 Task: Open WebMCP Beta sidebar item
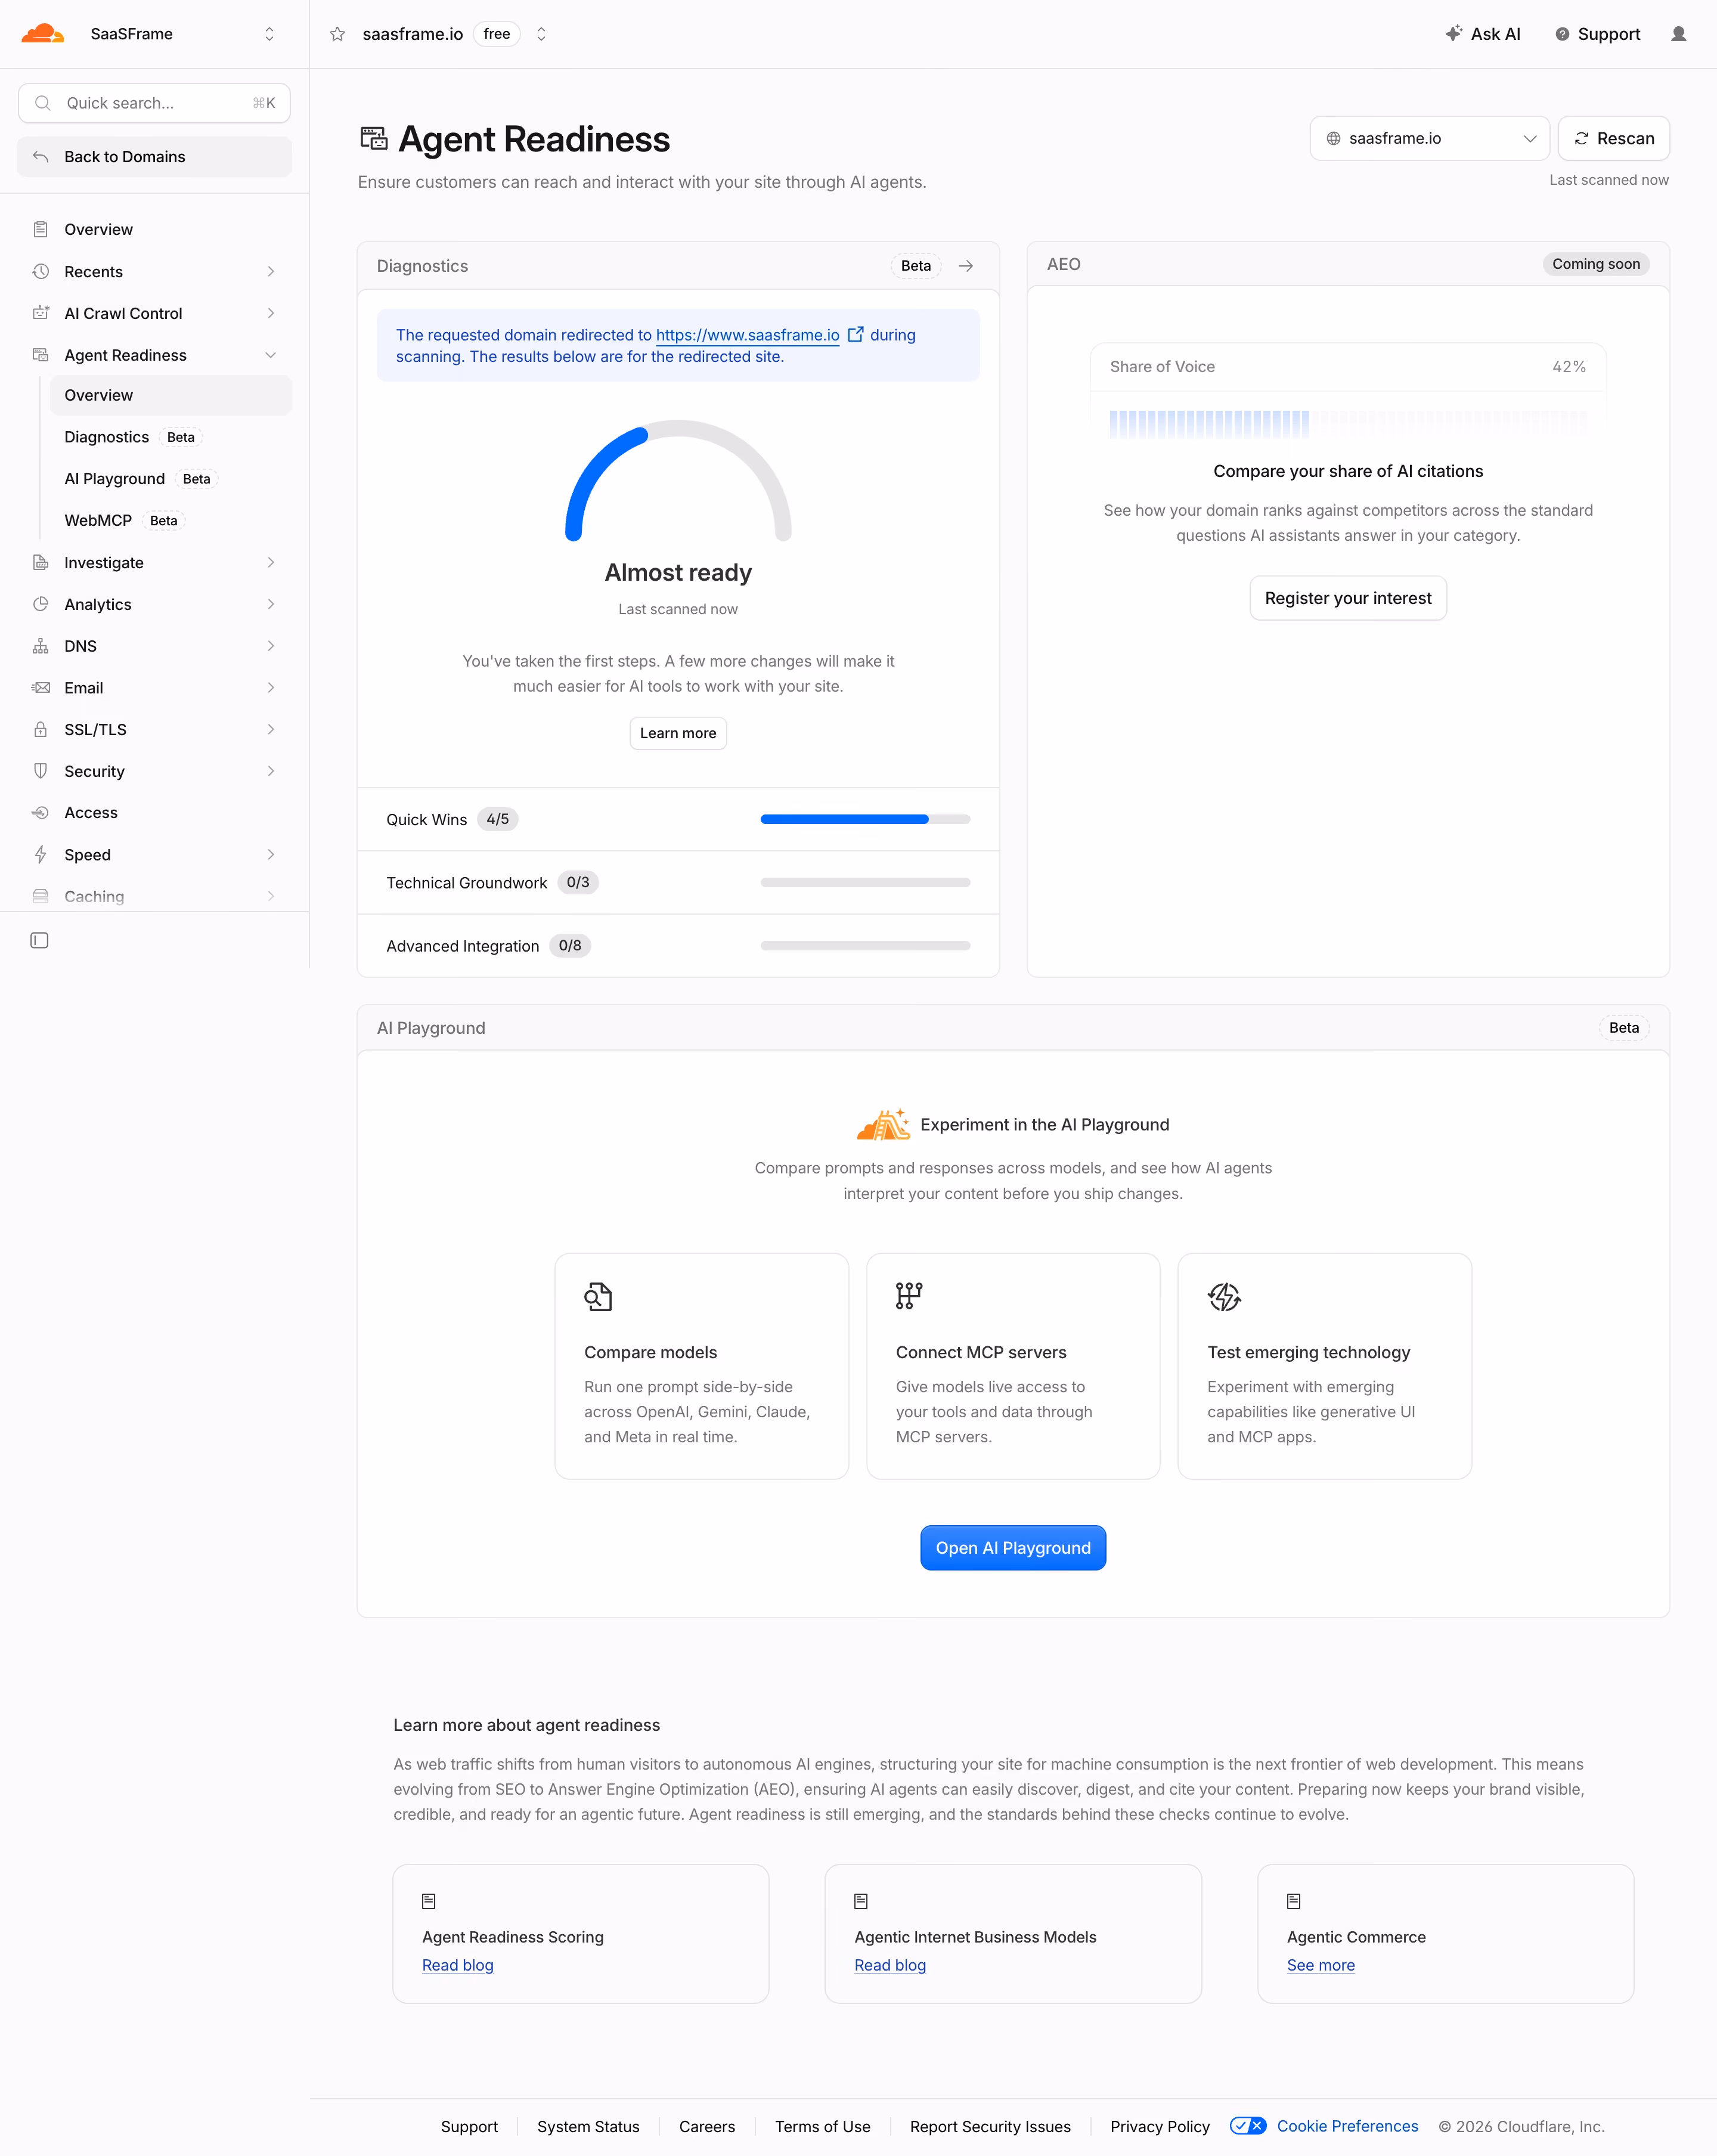pos(171,520)
